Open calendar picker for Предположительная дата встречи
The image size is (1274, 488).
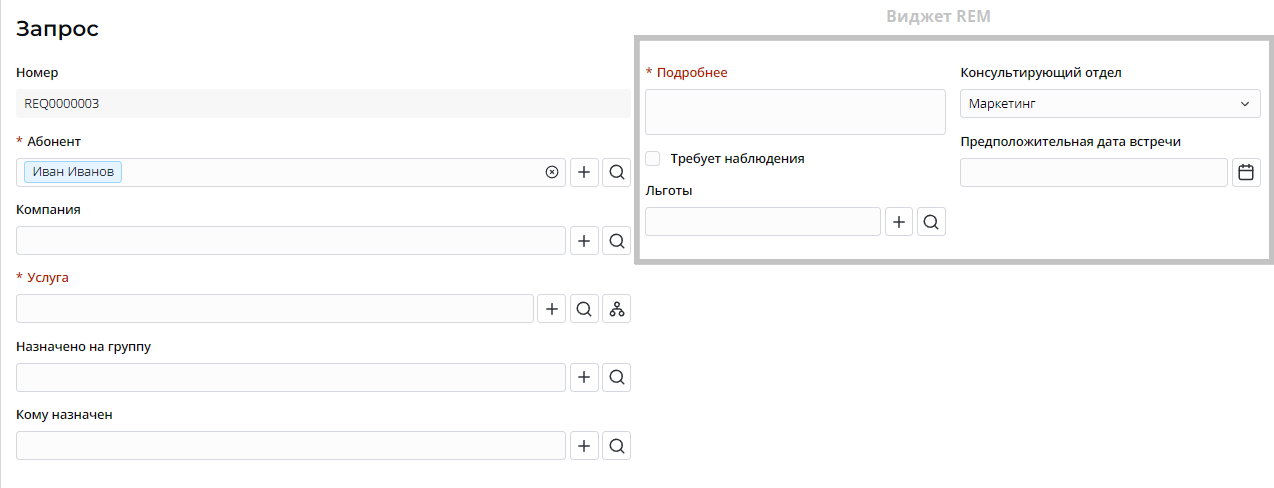click(x=1246, y=173)
